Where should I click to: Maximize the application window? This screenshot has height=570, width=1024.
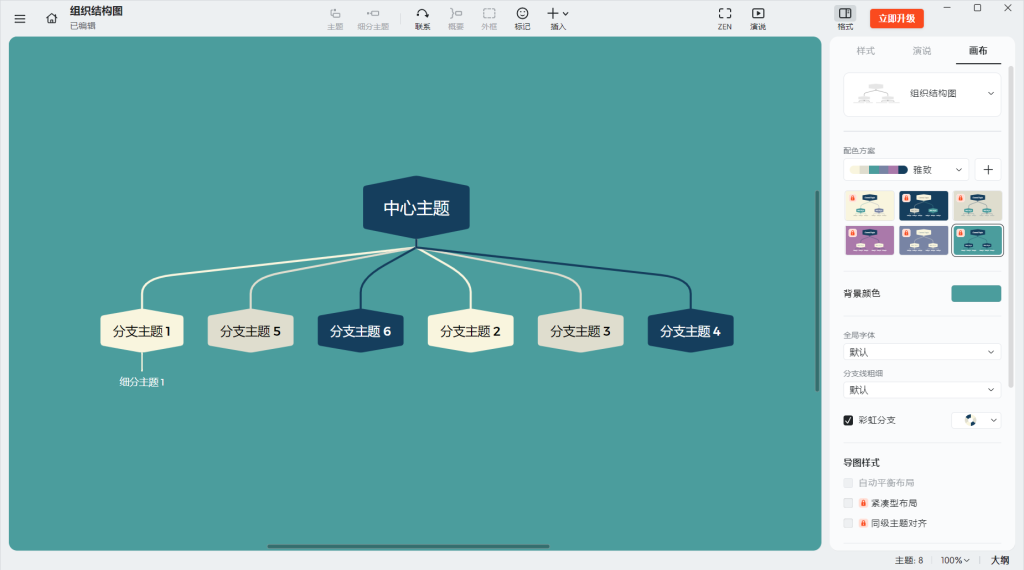click(977, 8)
